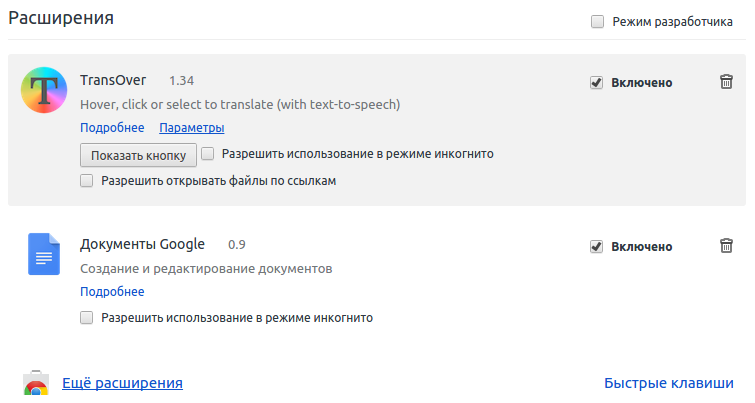Disable the TransOver extension checkbox
The height and width of the screenshot is (403, 755).
pos(596,83)
